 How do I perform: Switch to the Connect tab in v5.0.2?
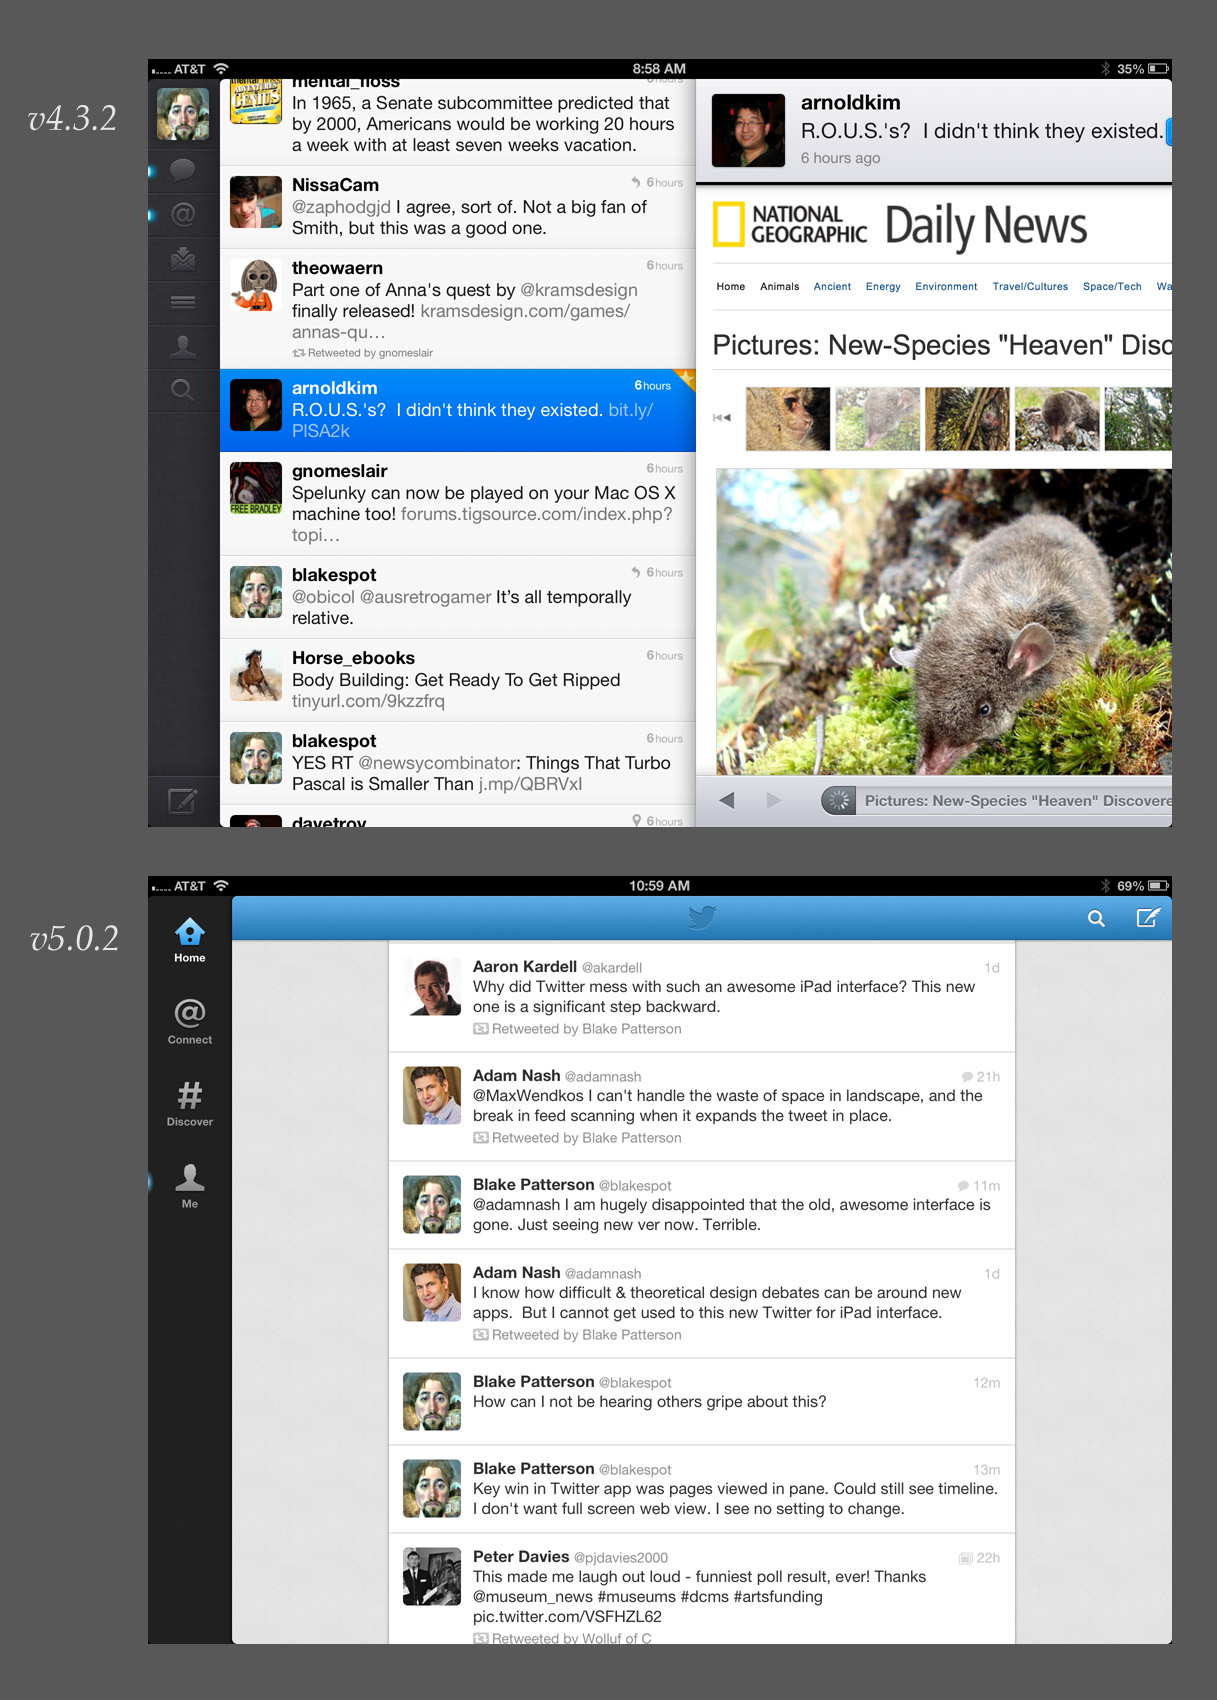pos(190,1022)
